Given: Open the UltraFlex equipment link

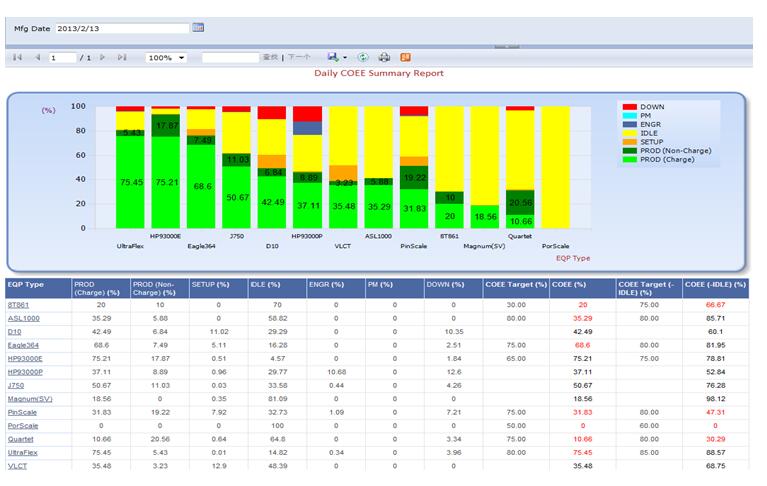Looking at the screenshot, I should point(21,452).
